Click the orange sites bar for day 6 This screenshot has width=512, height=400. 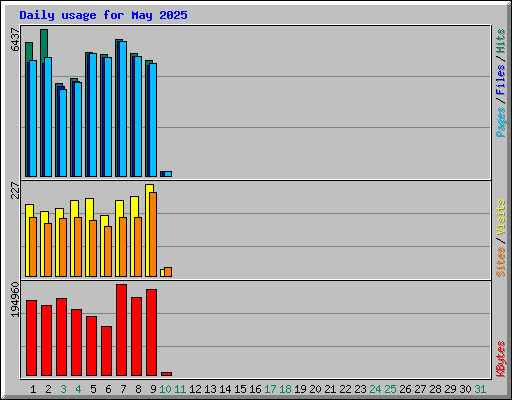pyautogui.click(x=108, y=251)
